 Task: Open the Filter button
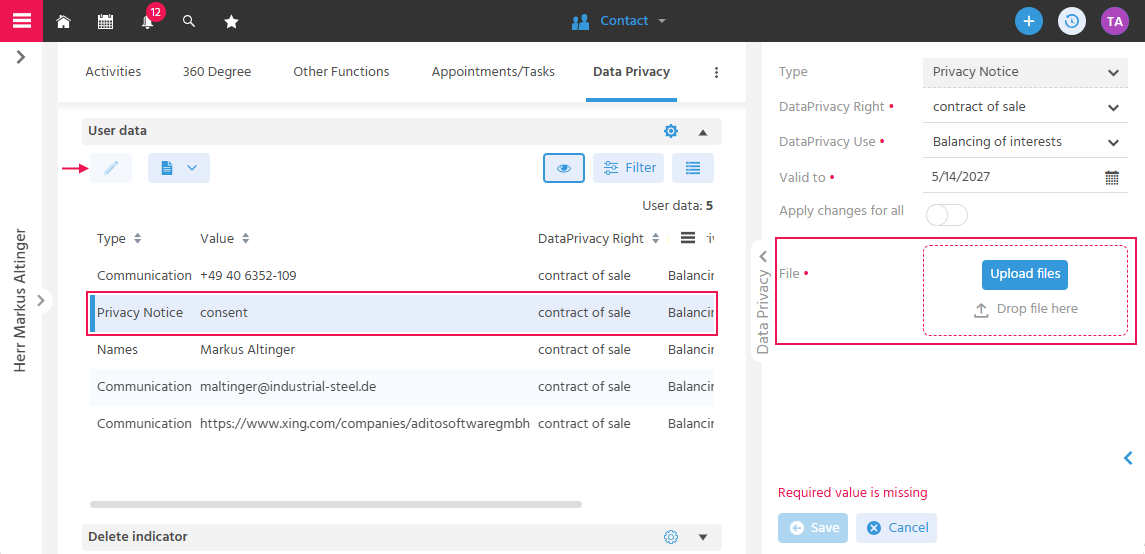629,168
